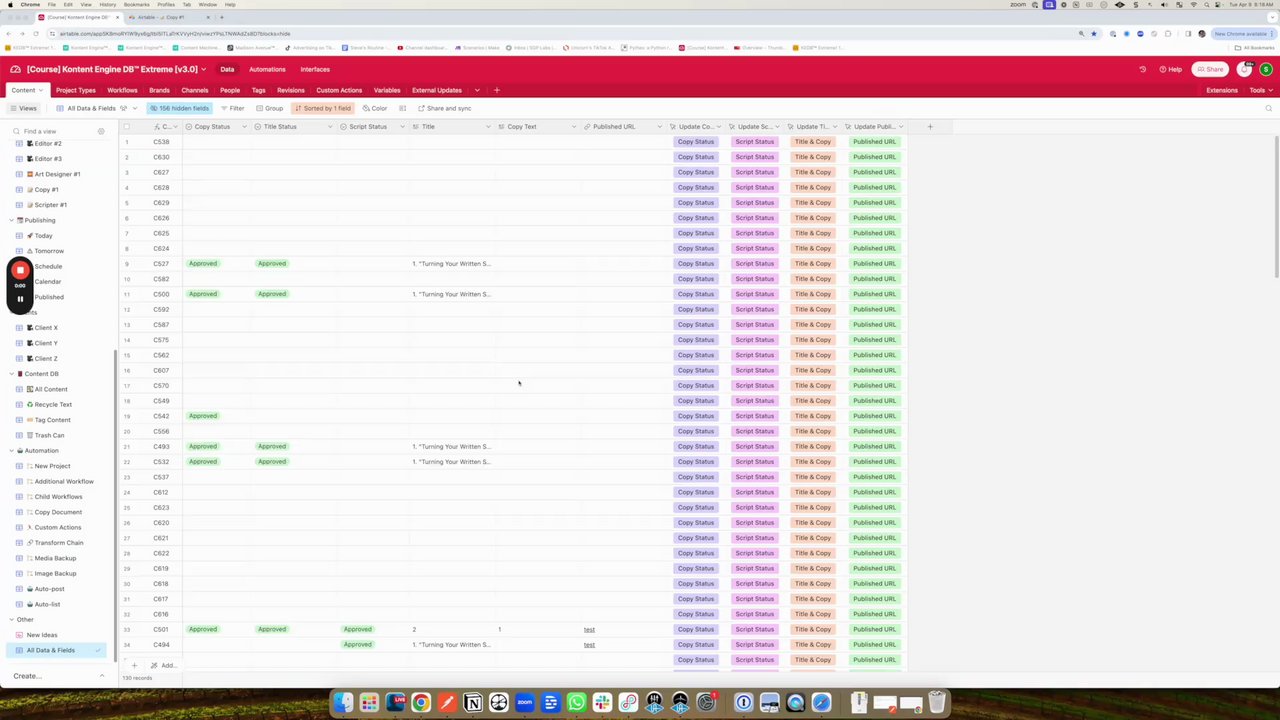Open the Group options
The width and height of the screenshot is (1280, 720).
(270, 108)
